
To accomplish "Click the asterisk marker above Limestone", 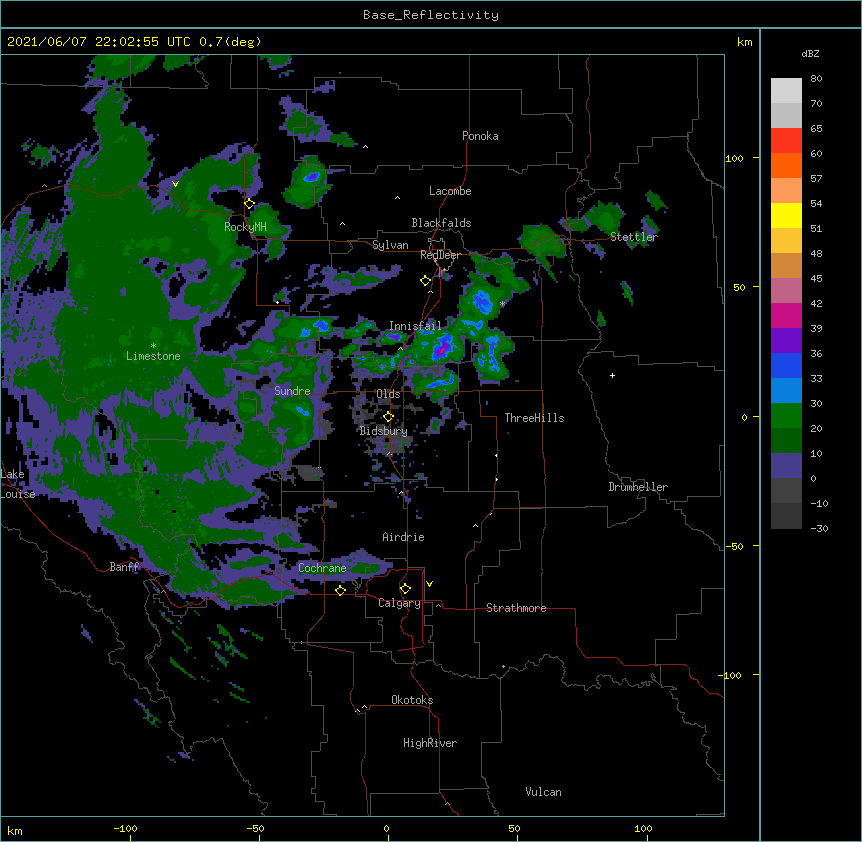I will click(153, 346).
